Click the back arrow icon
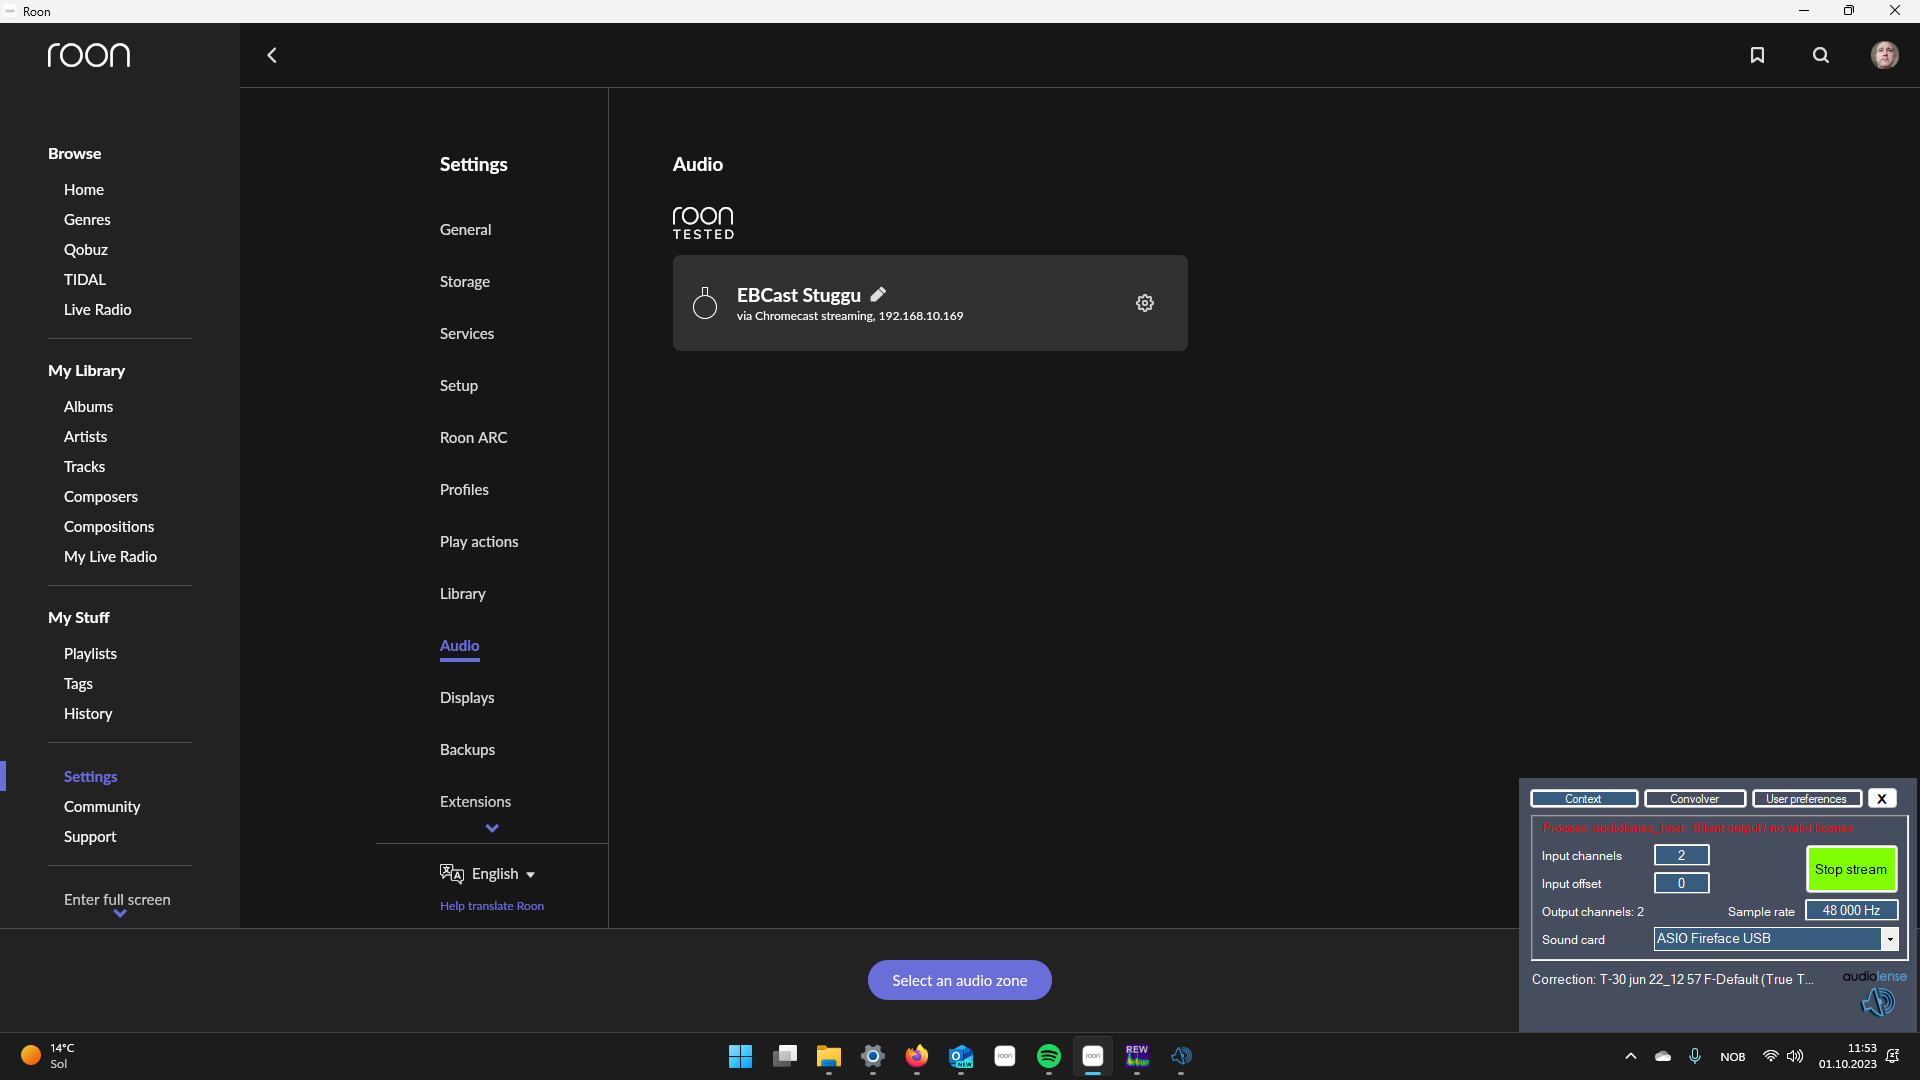 click(x=271, y=55)
